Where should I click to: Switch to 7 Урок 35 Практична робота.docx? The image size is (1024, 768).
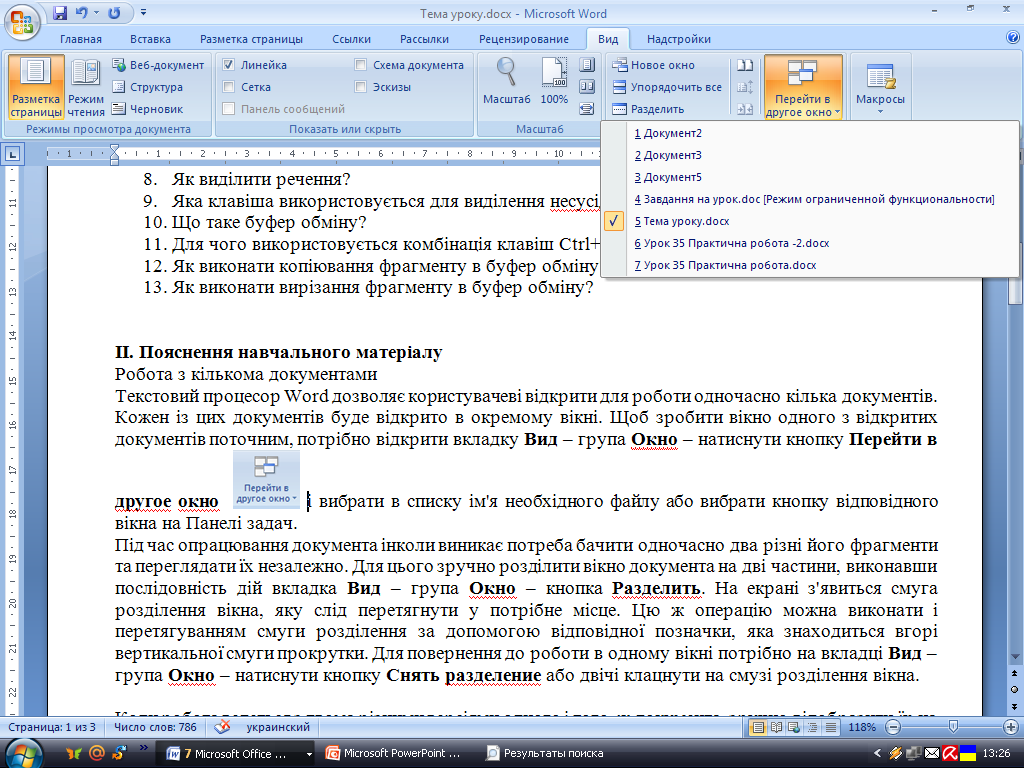[809, 265]
